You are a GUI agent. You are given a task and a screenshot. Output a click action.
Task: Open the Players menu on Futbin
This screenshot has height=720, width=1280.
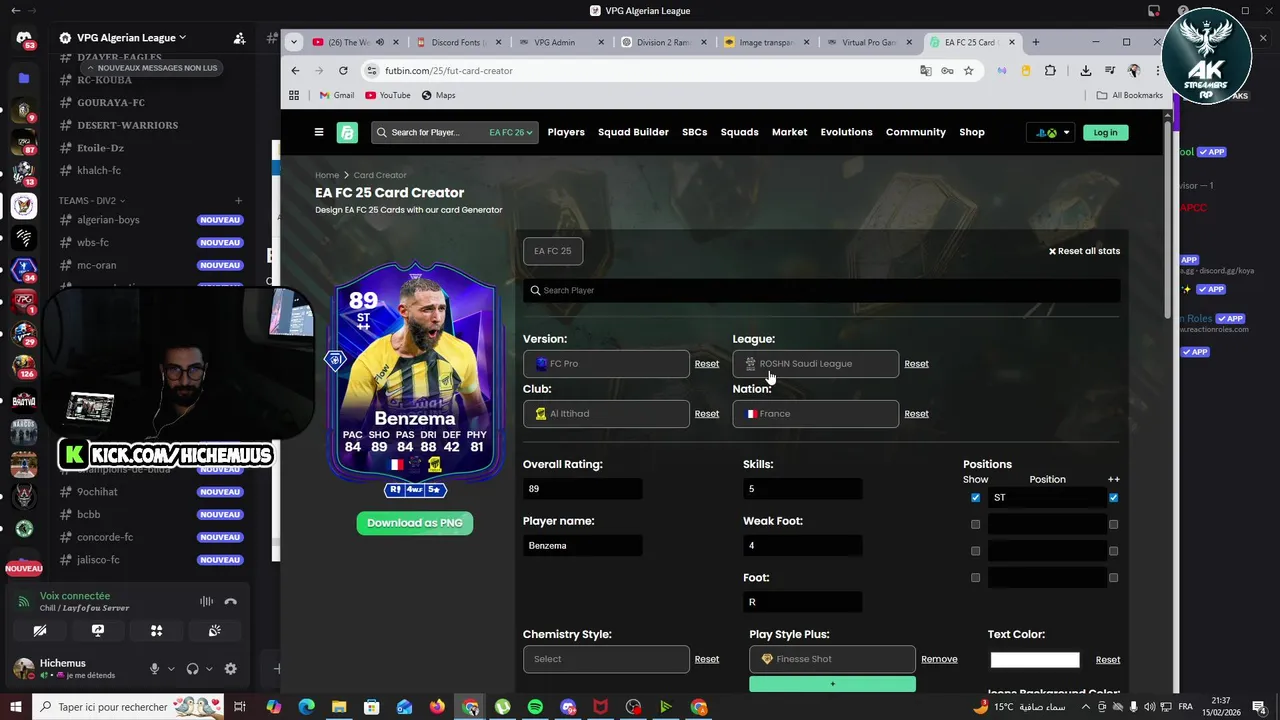pyautogui.click(x=566, y=132)
